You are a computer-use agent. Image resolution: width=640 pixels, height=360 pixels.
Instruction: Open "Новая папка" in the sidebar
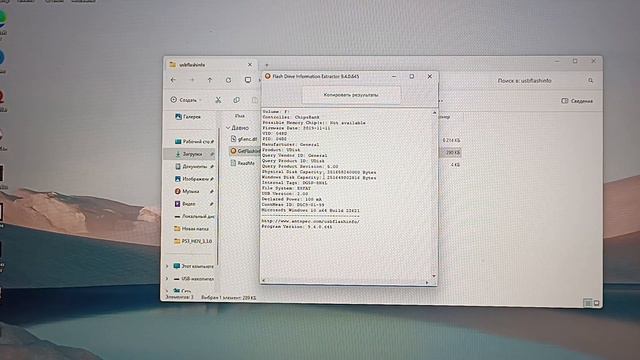192,229
